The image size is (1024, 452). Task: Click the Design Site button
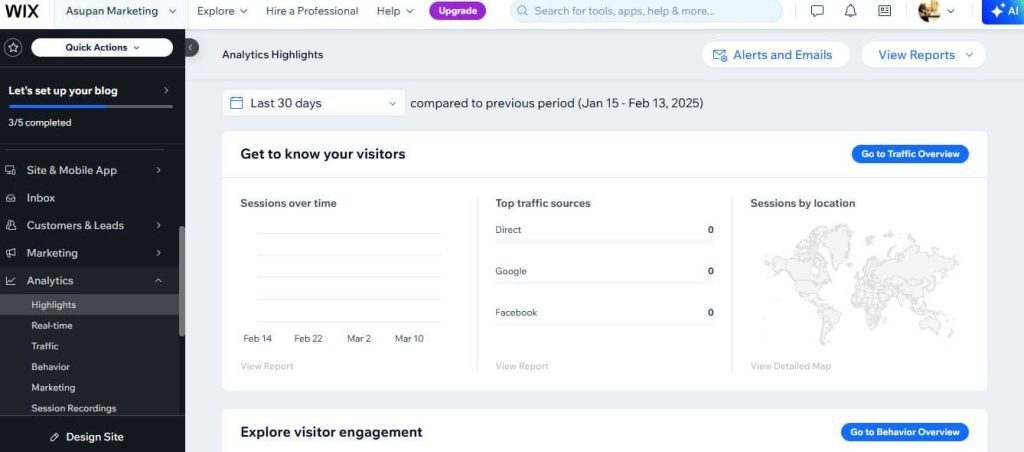(89, 437)
